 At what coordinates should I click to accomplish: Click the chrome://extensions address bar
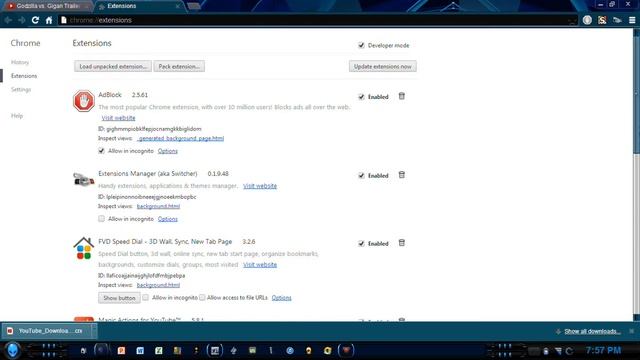(x=318, y=20)
